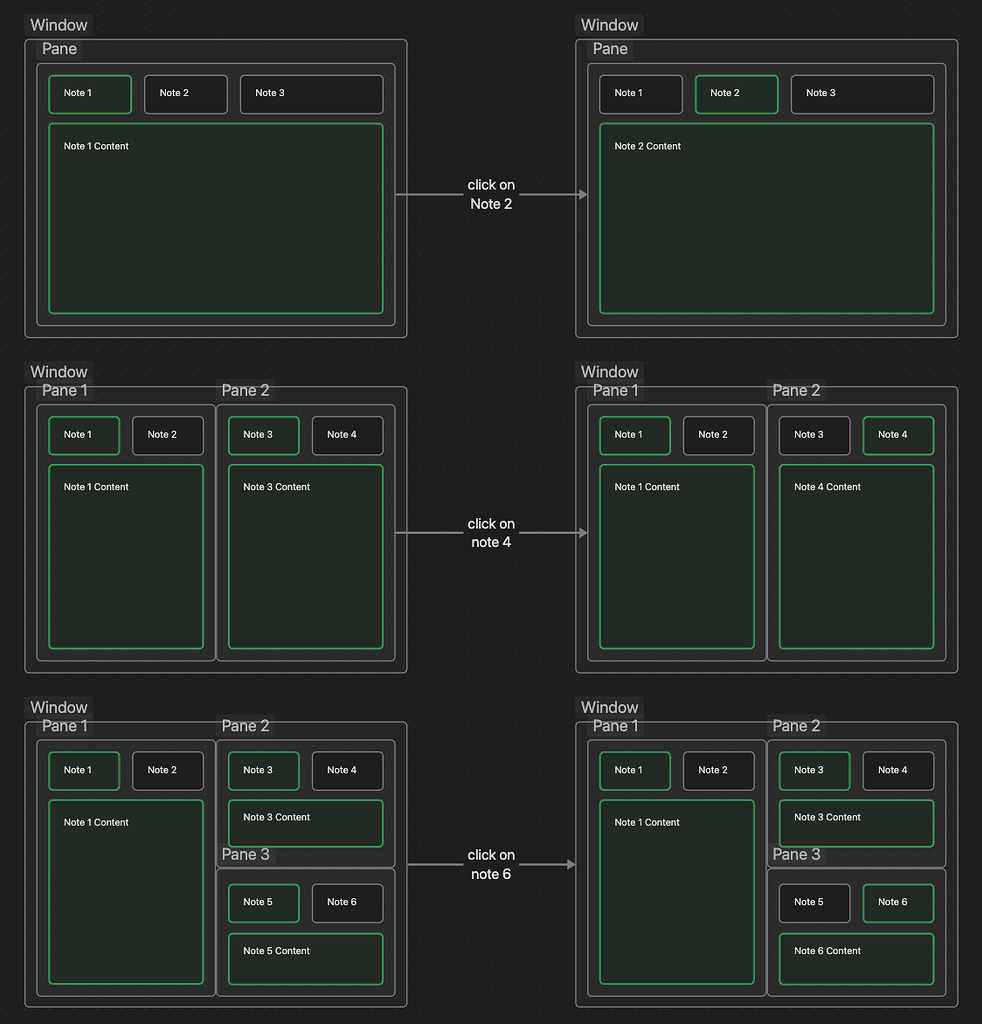
Task: Select Note 6 tab in three-pane window showing Note 5 Content
Action: point(347,903)
